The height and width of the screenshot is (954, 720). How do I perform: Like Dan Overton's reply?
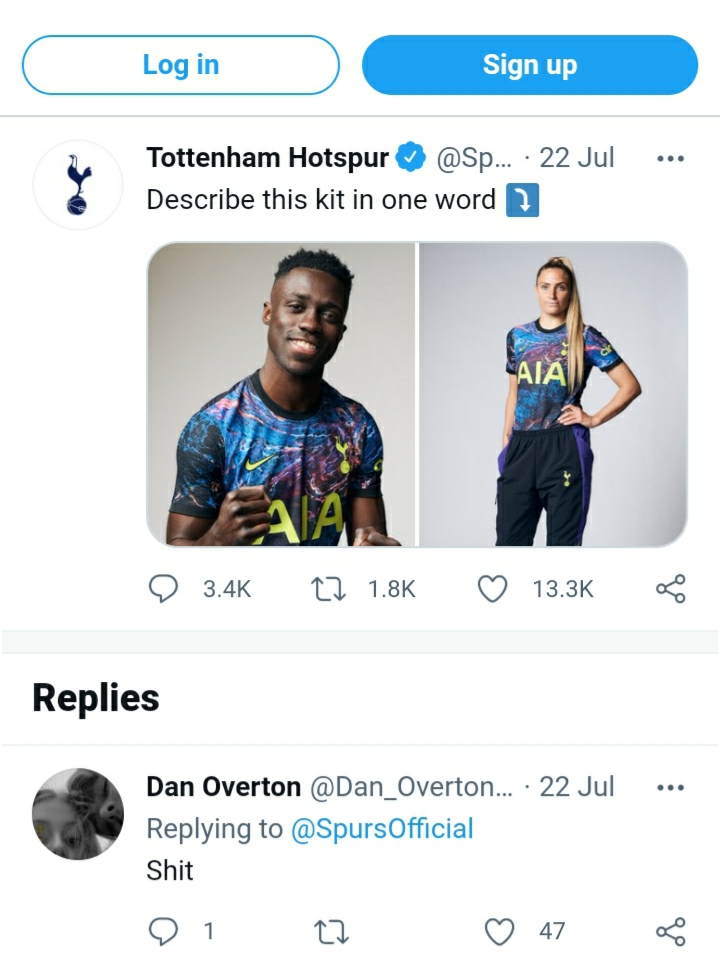point(498,931)
